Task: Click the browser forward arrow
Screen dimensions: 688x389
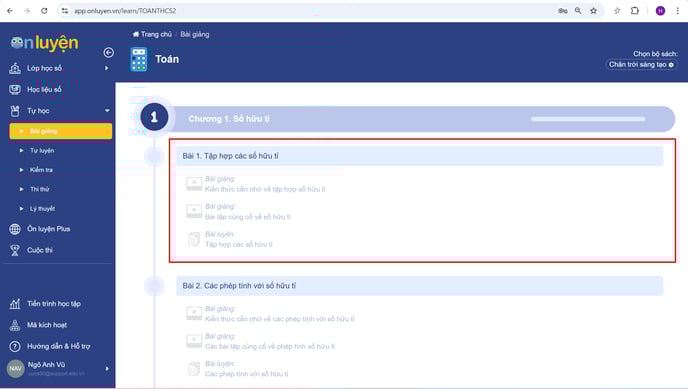Action: (27, 11)
